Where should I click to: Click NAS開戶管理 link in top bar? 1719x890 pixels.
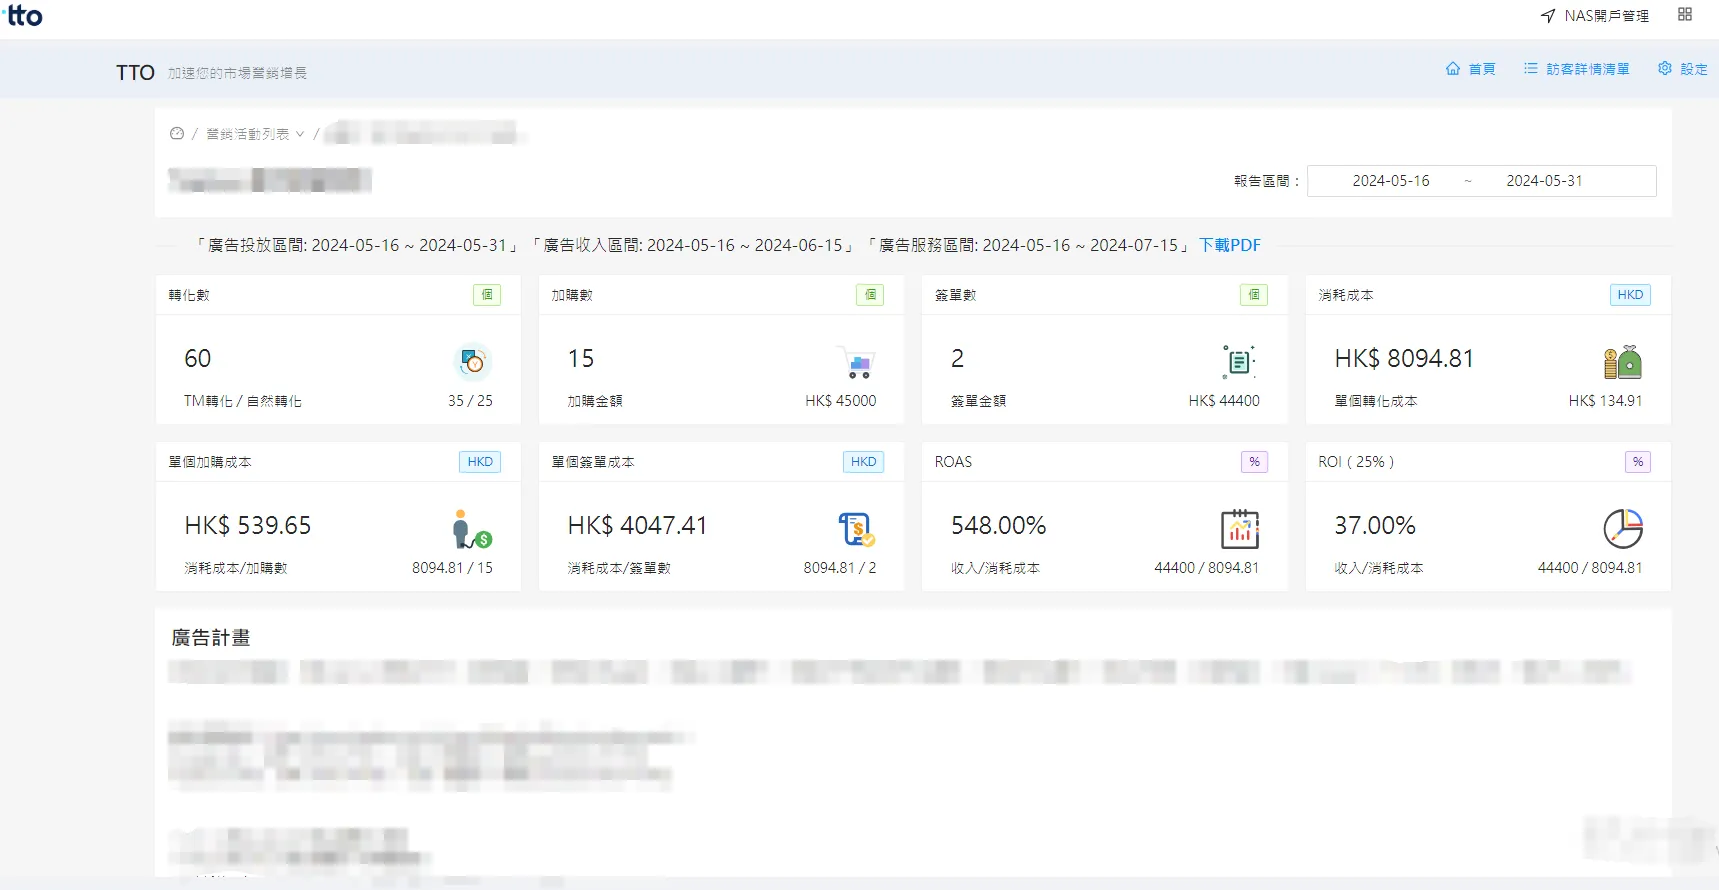point(1596,16)
